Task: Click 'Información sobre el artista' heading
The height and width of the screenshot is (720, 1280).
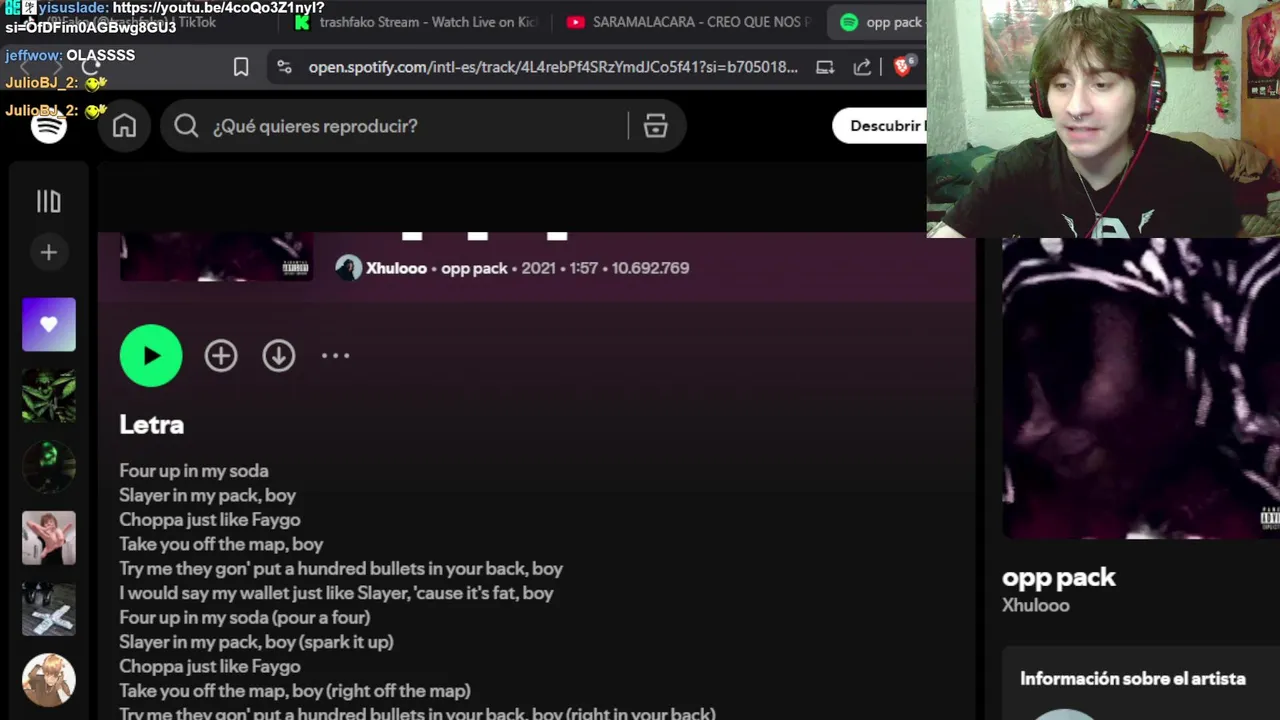Action: [1132, 678]
